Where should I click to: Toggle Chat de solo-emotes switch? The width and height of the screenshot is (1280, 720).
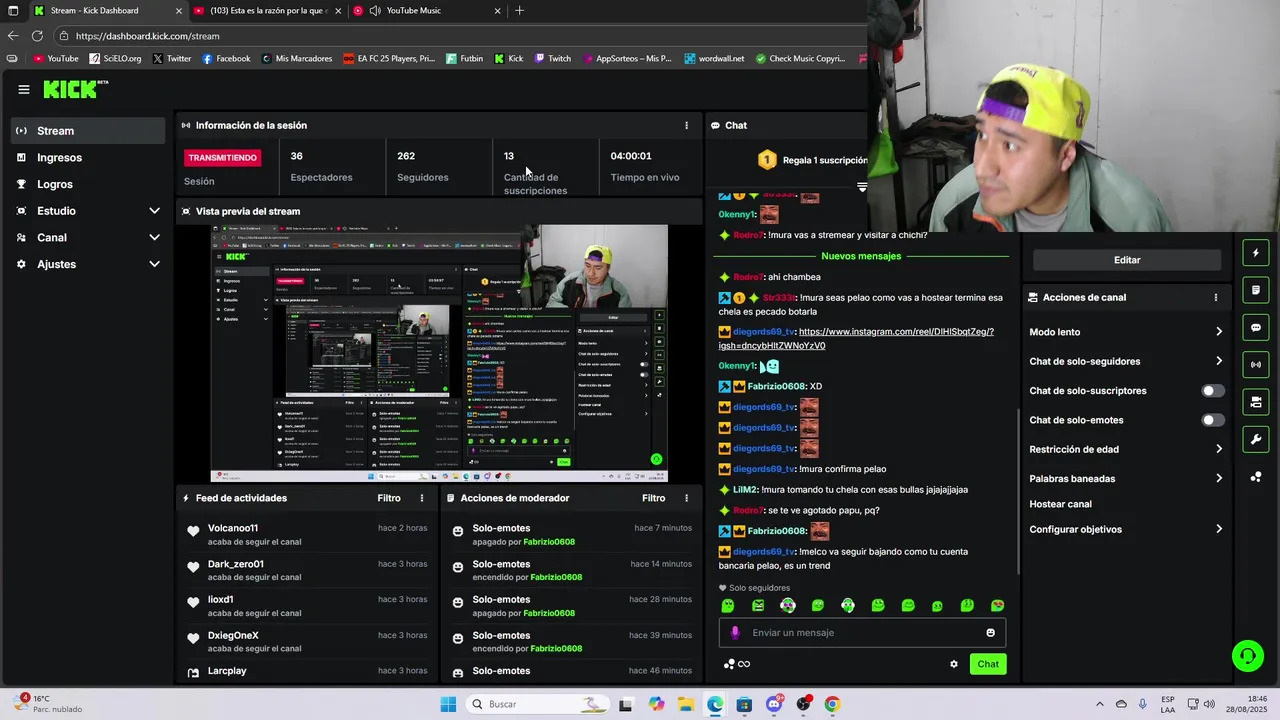click(1212, 420)
